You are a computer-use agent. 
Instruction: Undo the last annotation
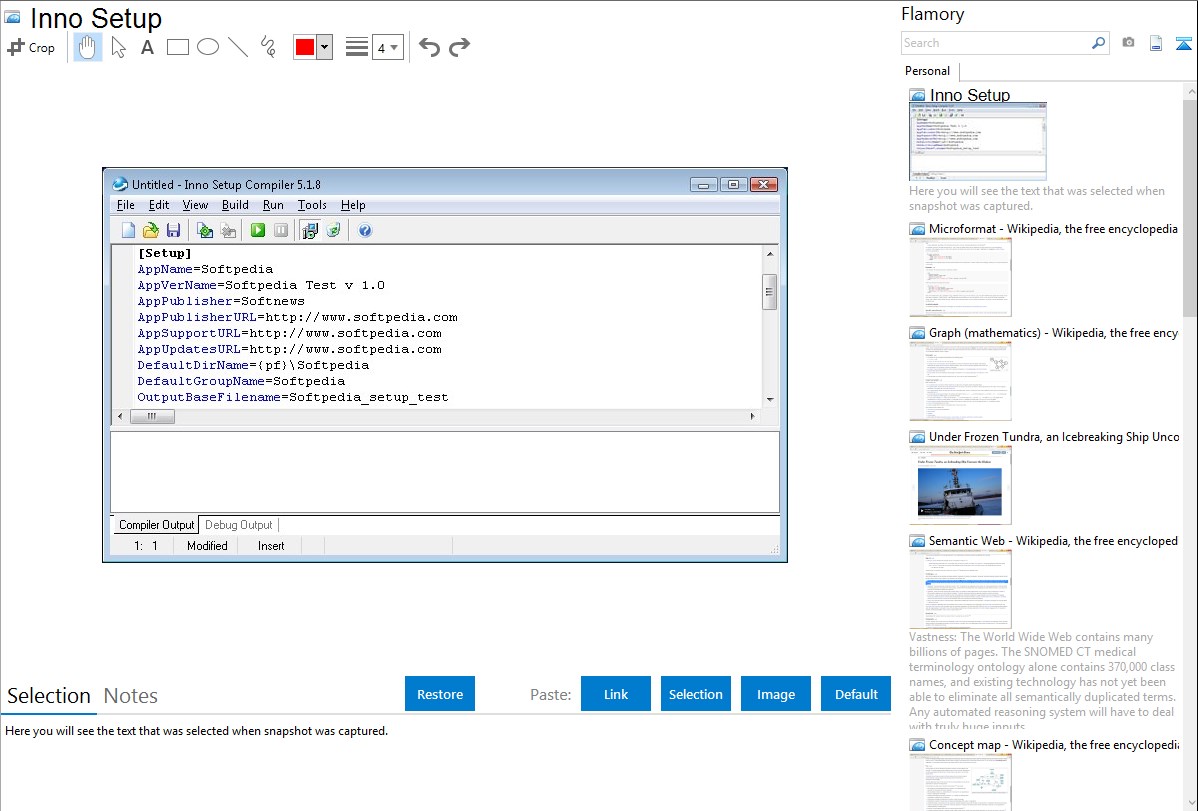click(429, 47)
